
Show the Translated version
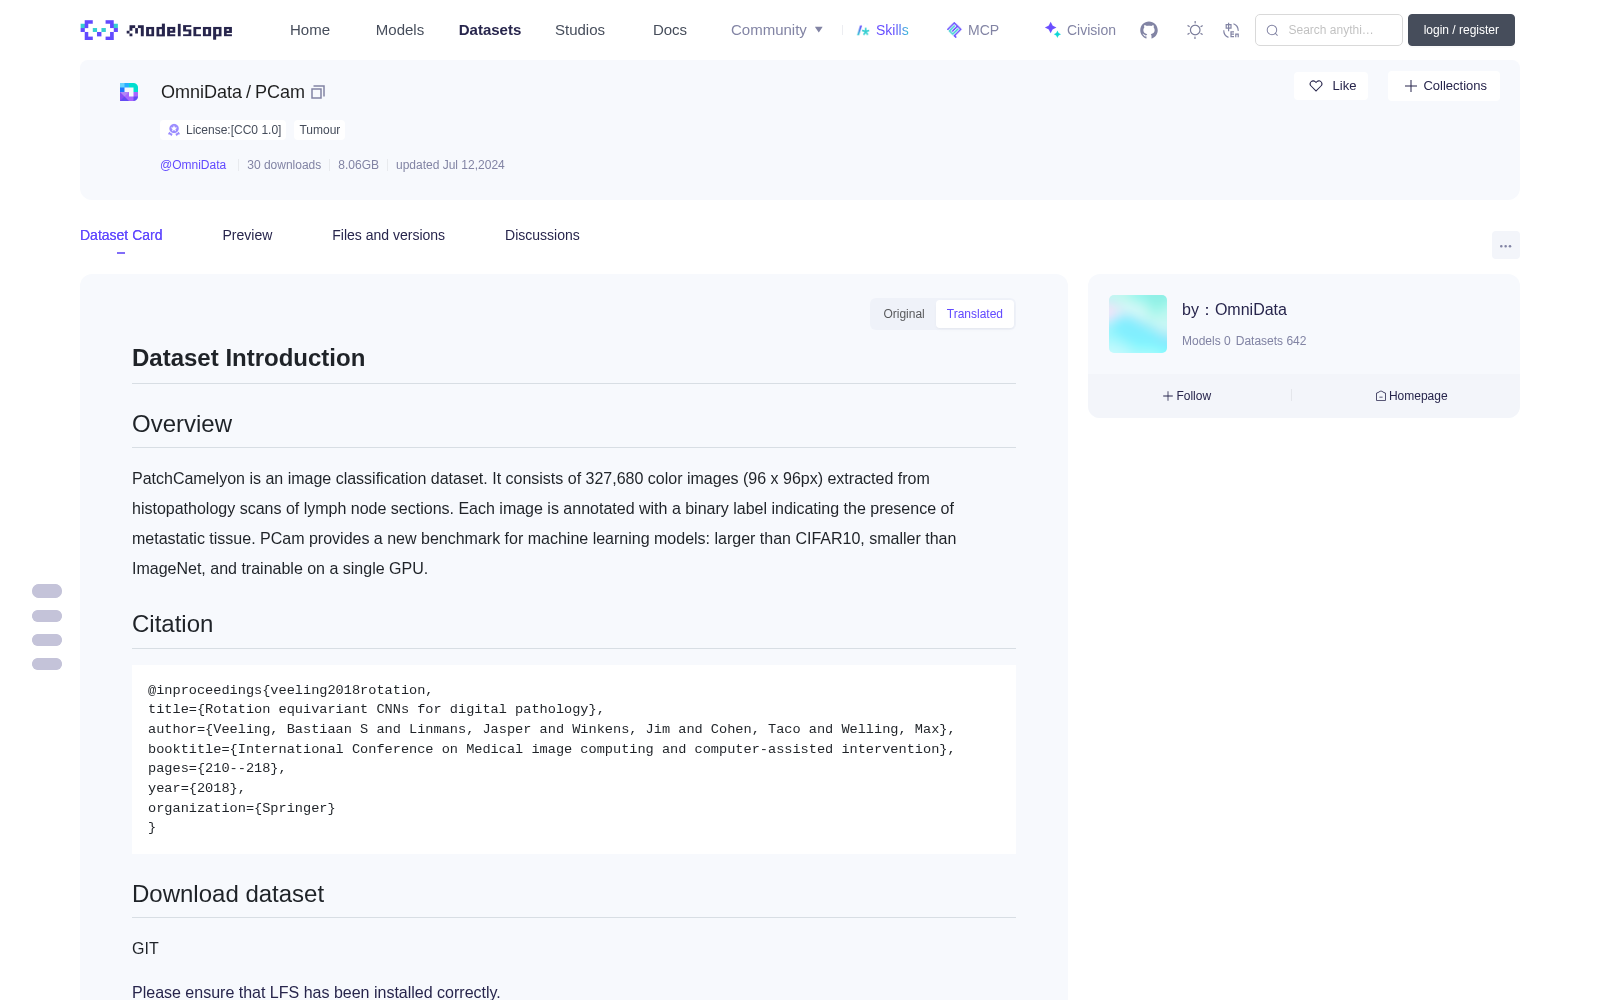[x=975, y=314]
